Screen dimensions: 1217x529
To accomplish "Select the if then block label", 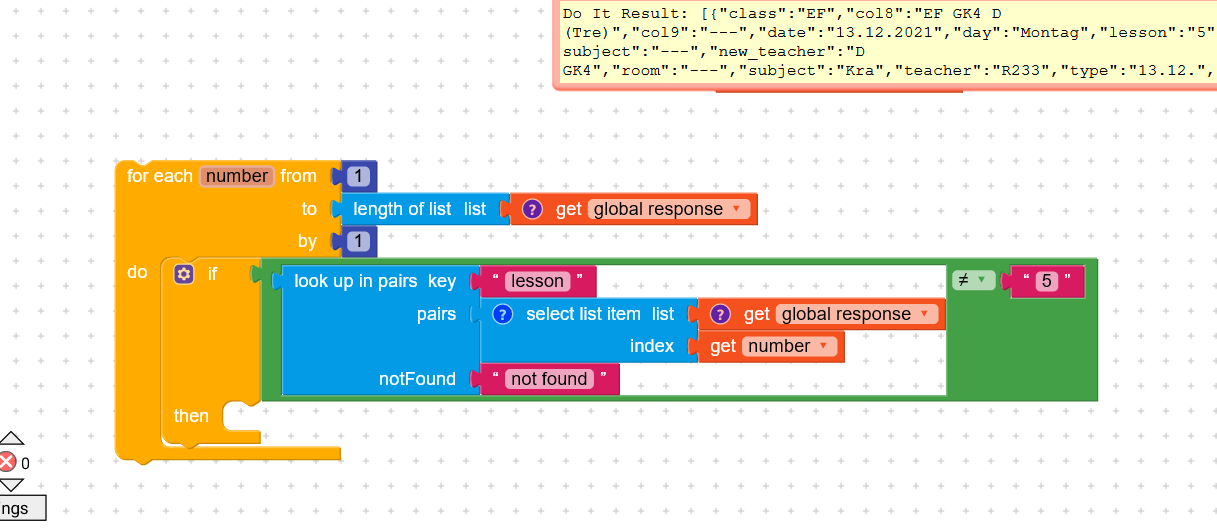I will [x=212, y=273].
